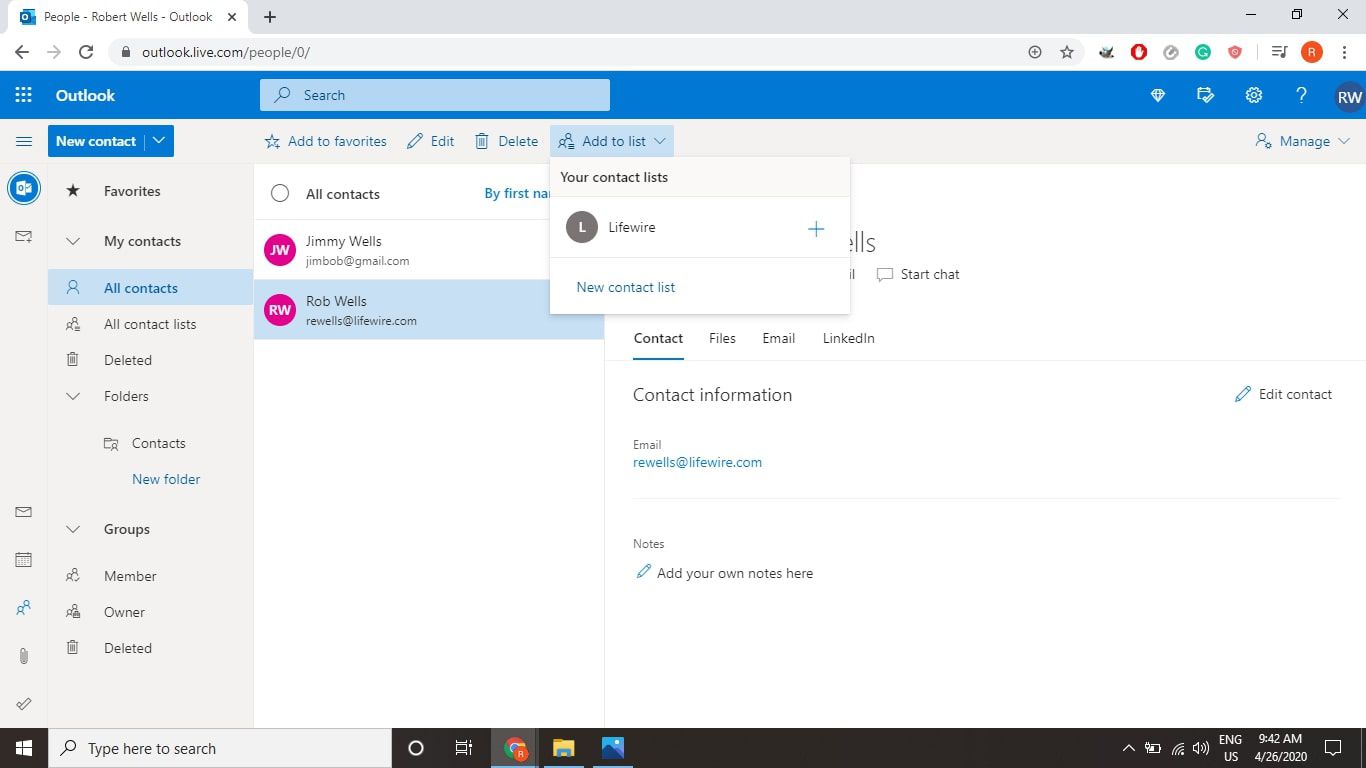This screenshot has width=1366, height=768.
Task: Choose the Lifewire contact list
Action: [700, 227]
